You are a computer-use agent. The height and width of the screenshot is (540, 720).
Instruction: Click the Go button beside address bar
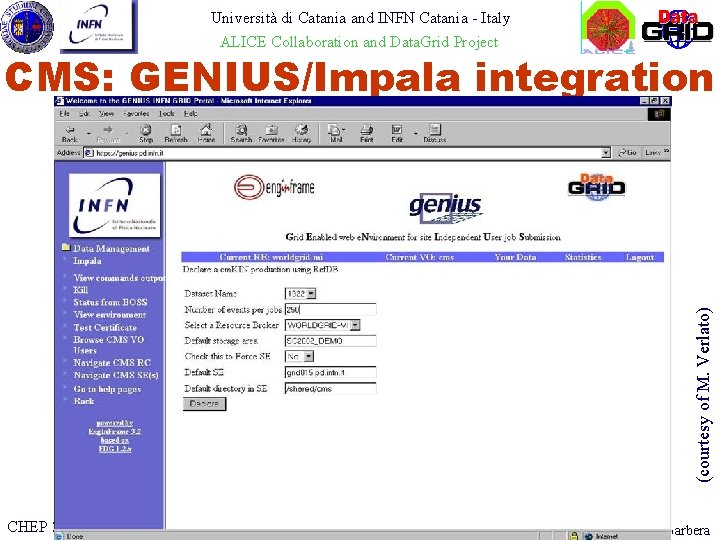pyautogui.click(x=627, y=152)
